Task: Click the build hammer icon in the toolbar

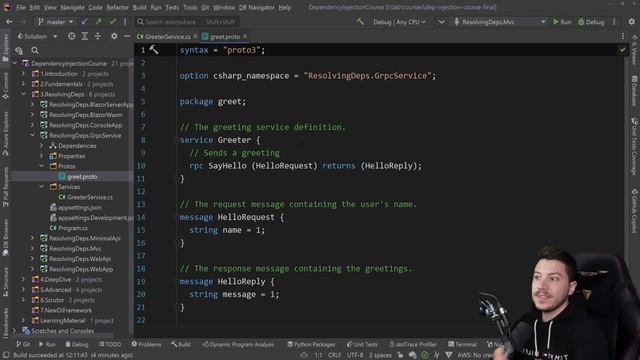Action: 360,22
